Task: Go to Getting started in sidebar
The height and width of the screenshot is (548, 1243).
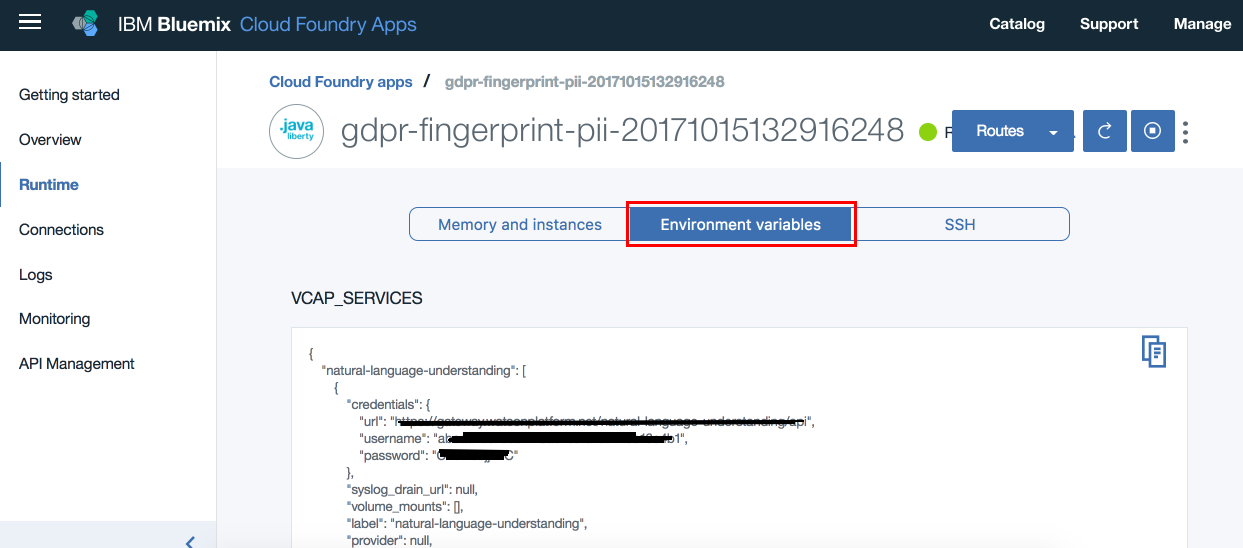Action: pos(69,95)
